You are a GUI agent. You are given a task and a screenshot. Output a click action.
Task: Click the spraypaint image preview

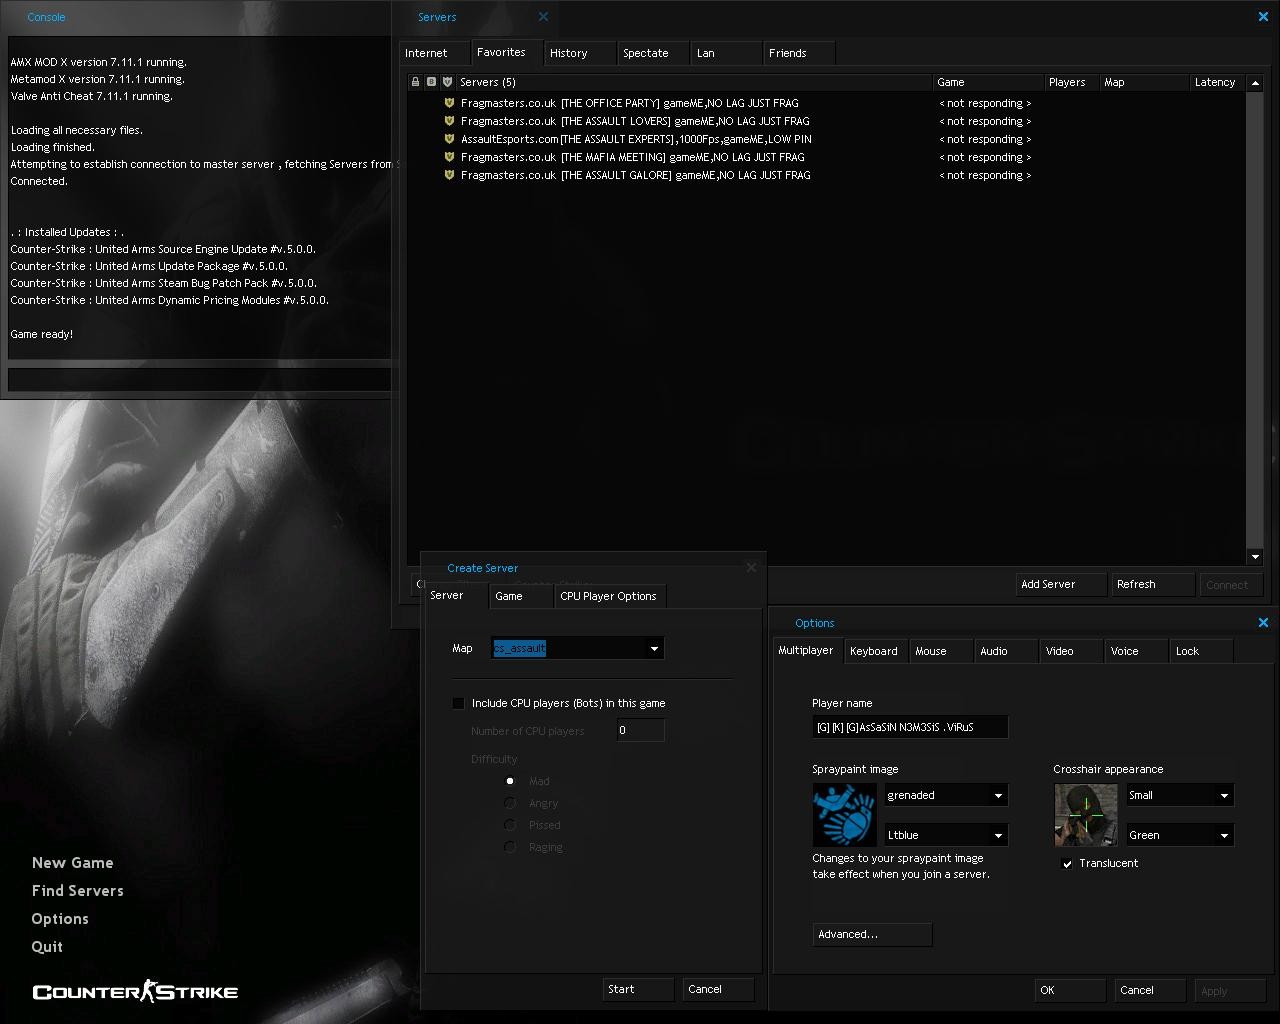(x=844, y=815)
